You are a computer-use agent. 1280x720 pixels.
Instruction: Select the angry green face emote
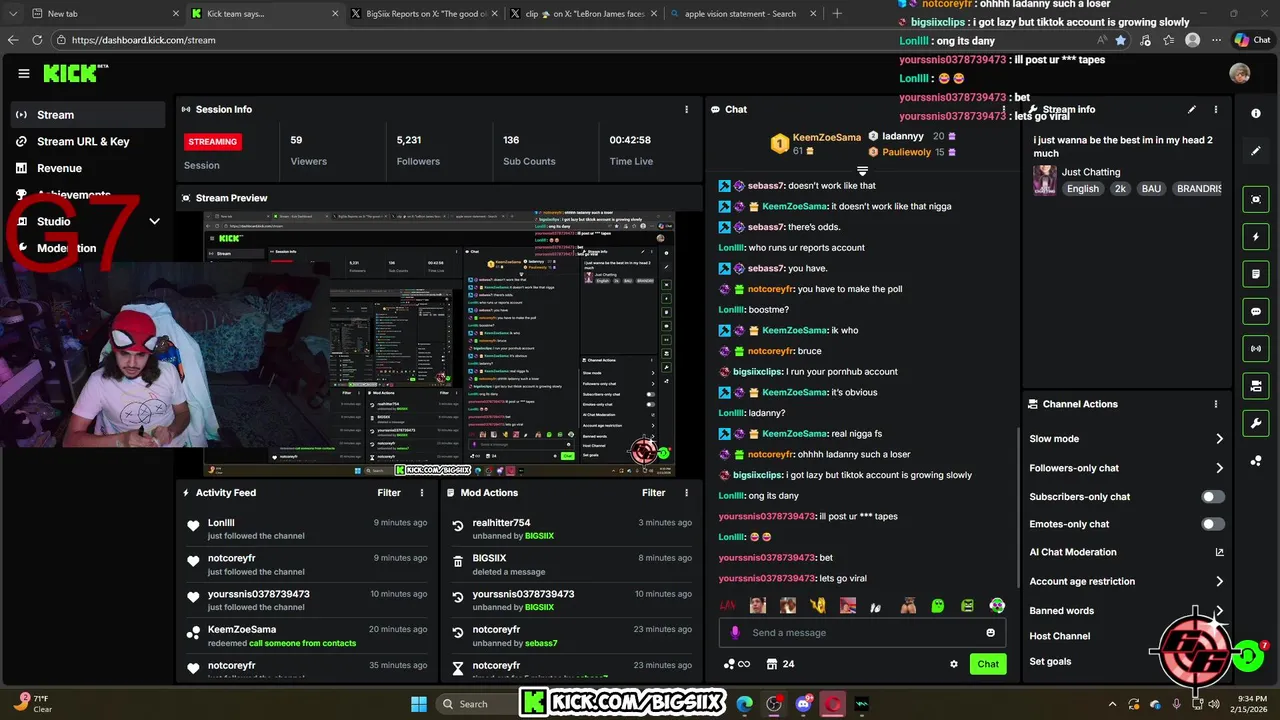pos(967,605)
